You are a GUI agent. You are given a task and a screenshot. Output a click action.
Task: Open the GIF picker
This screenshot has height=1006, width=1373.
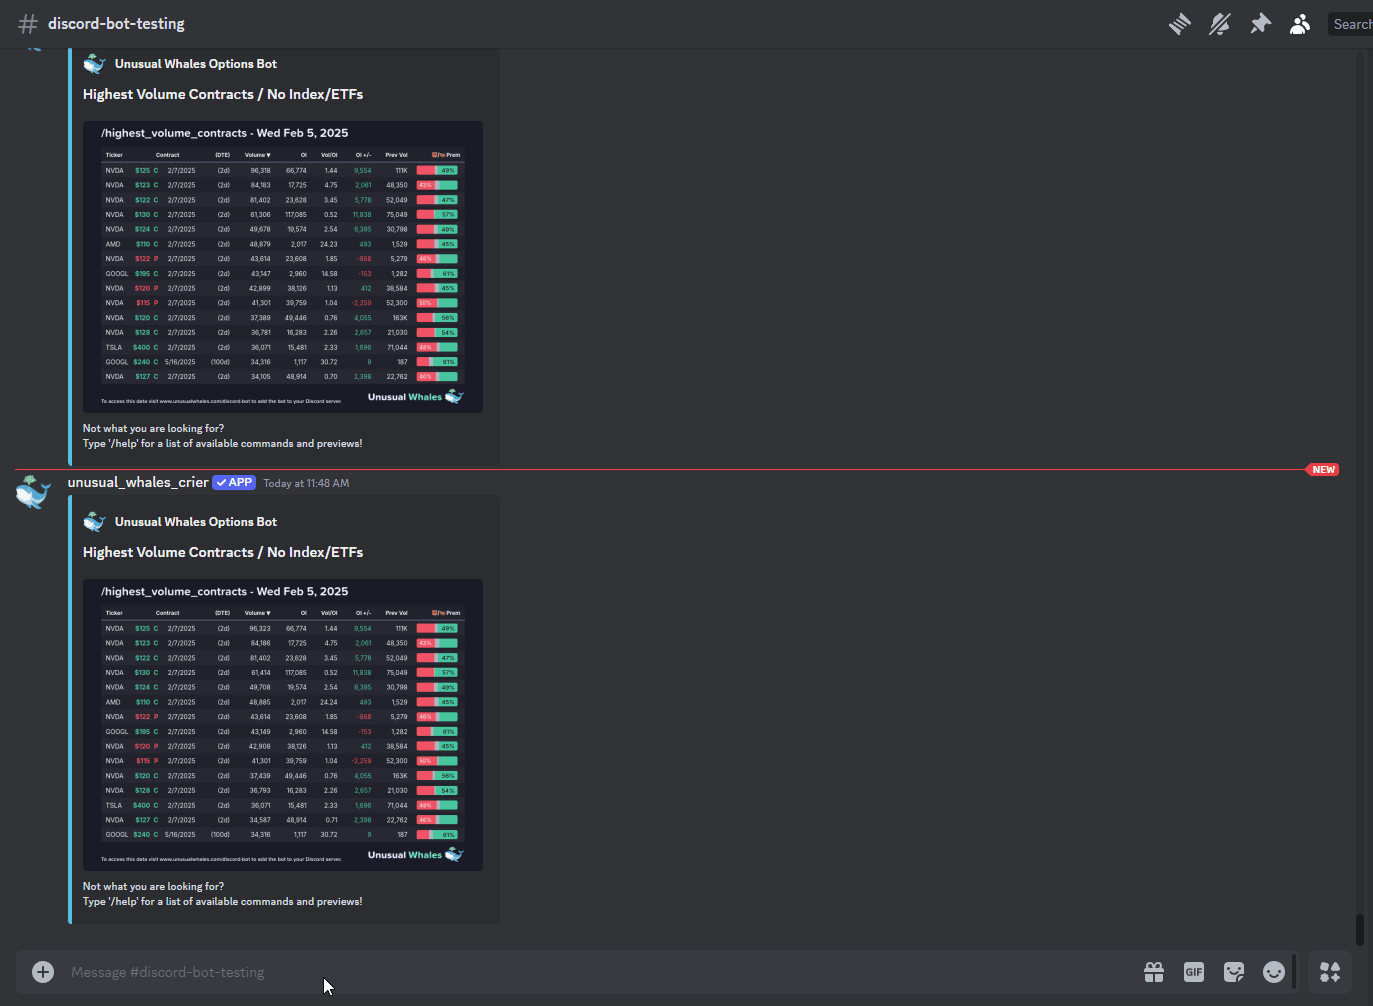[1194, 972]
